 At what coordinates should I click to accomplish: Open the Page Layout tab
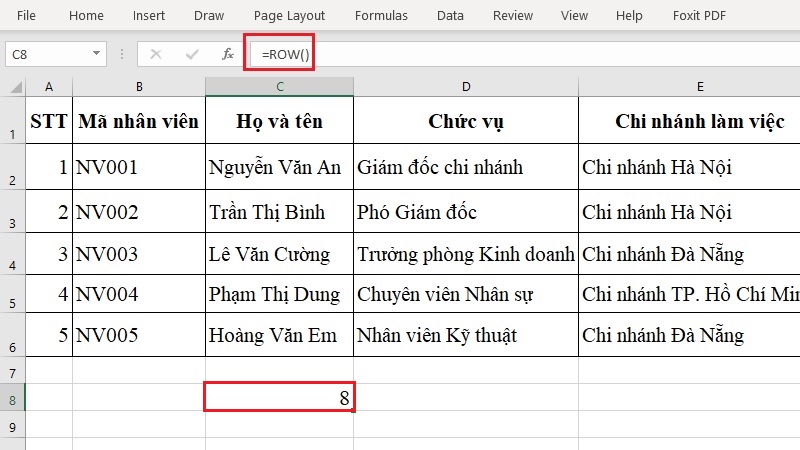[x=289, y=15]
